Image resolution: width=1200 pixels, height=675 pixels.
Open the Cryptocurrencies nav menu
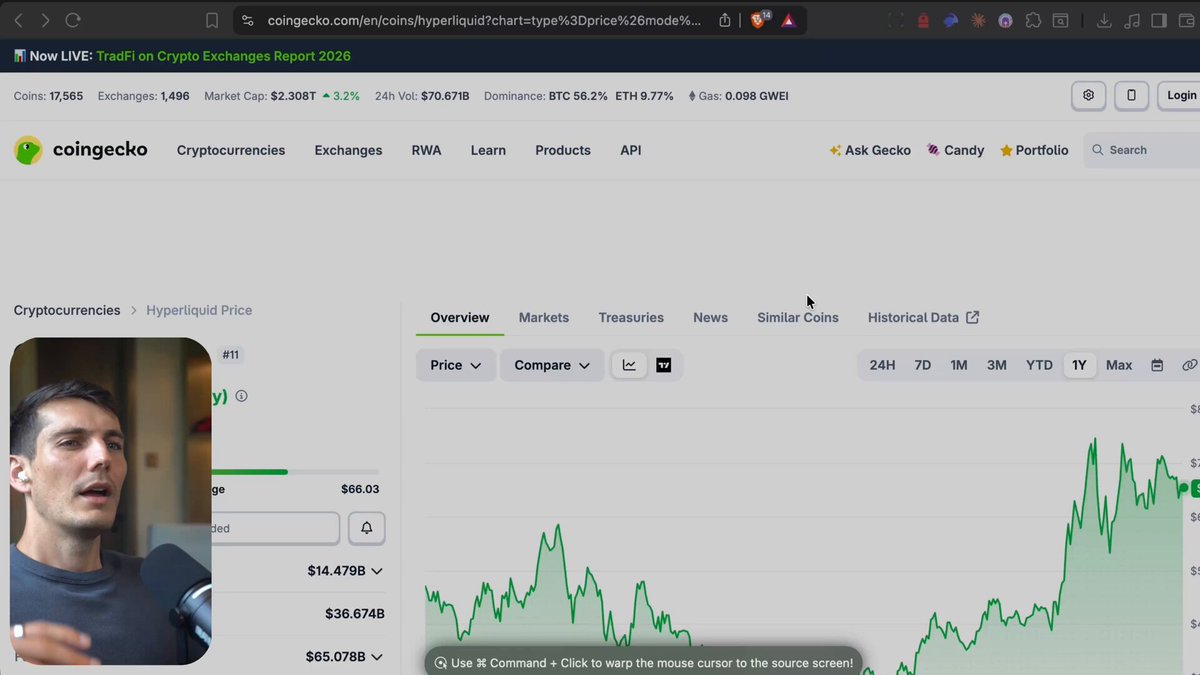pos(231,150)
